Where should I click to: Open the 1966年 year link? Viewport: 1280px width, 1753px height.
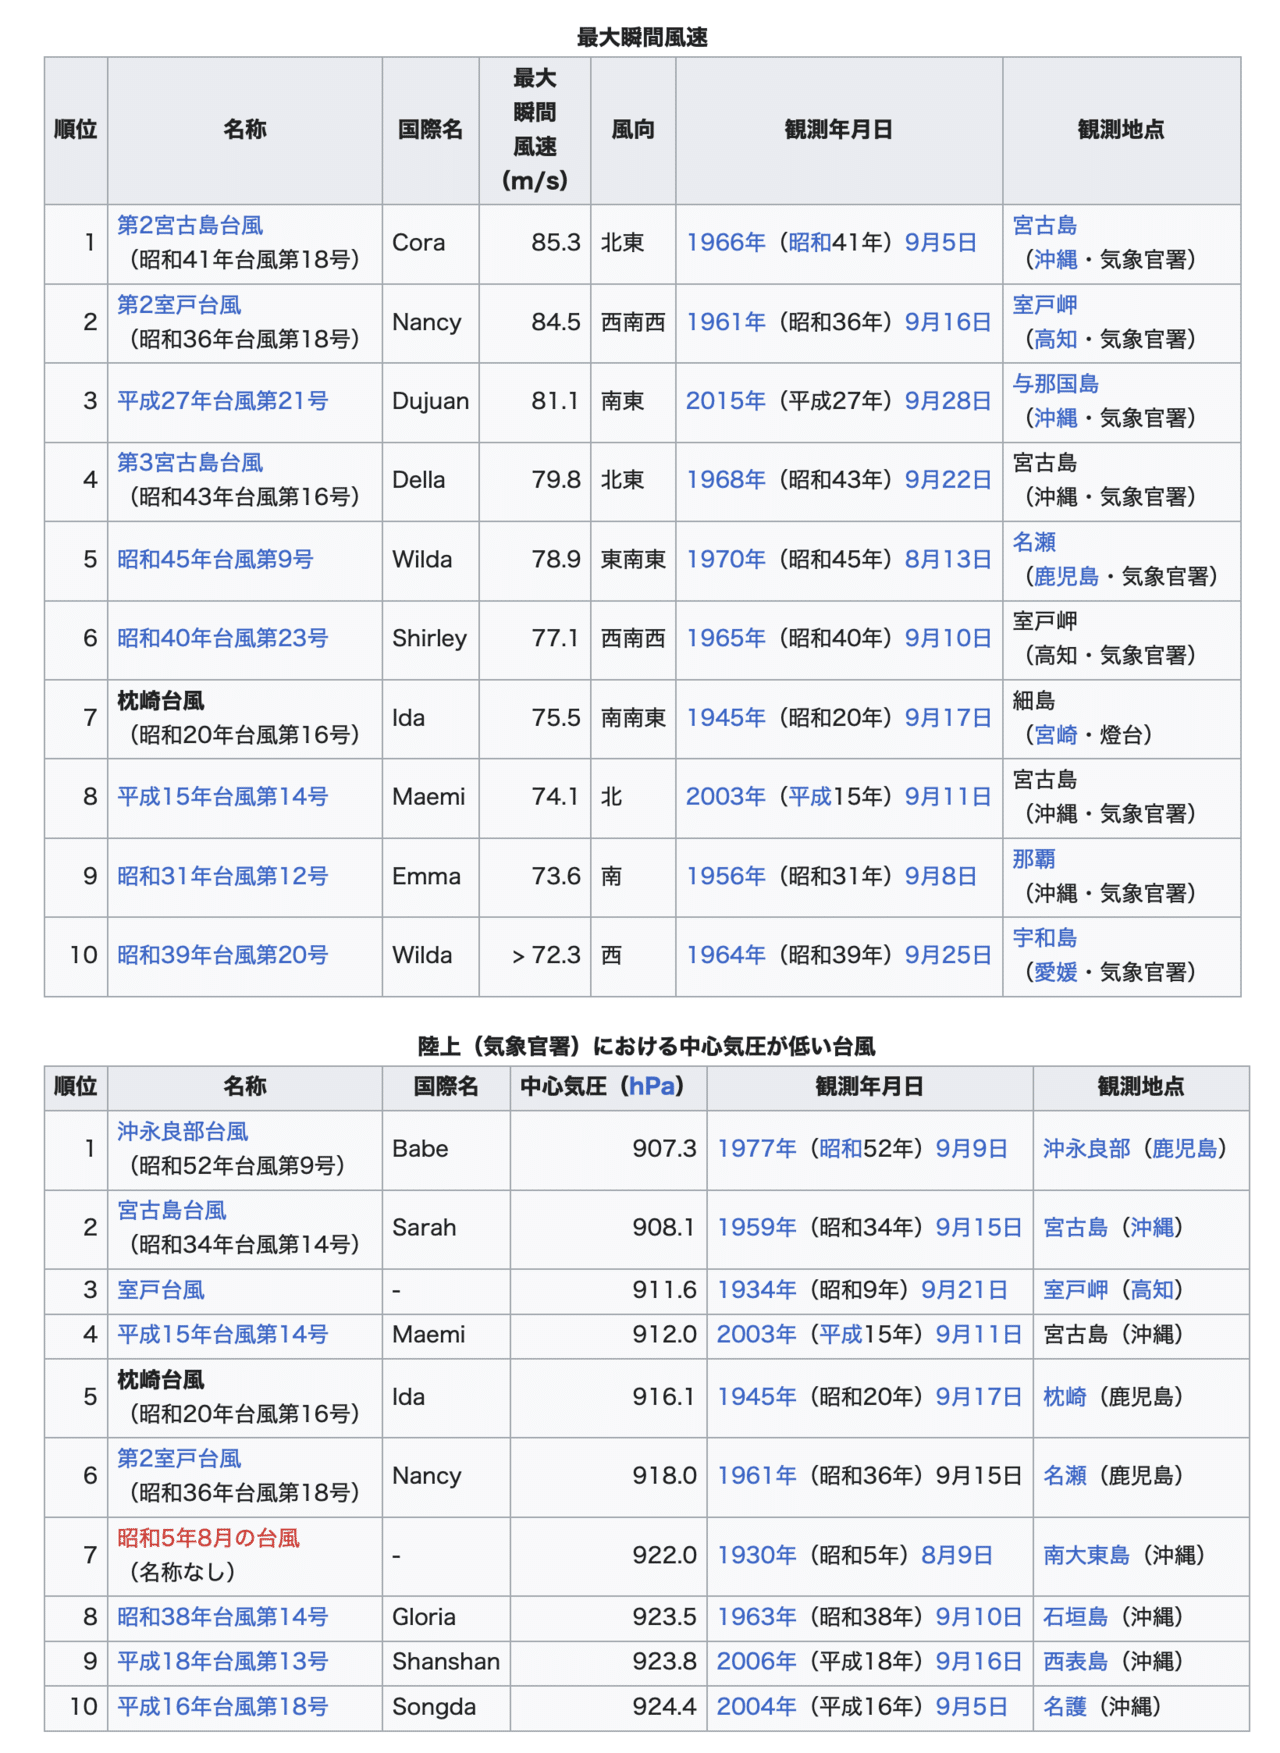tap(726, 243)
